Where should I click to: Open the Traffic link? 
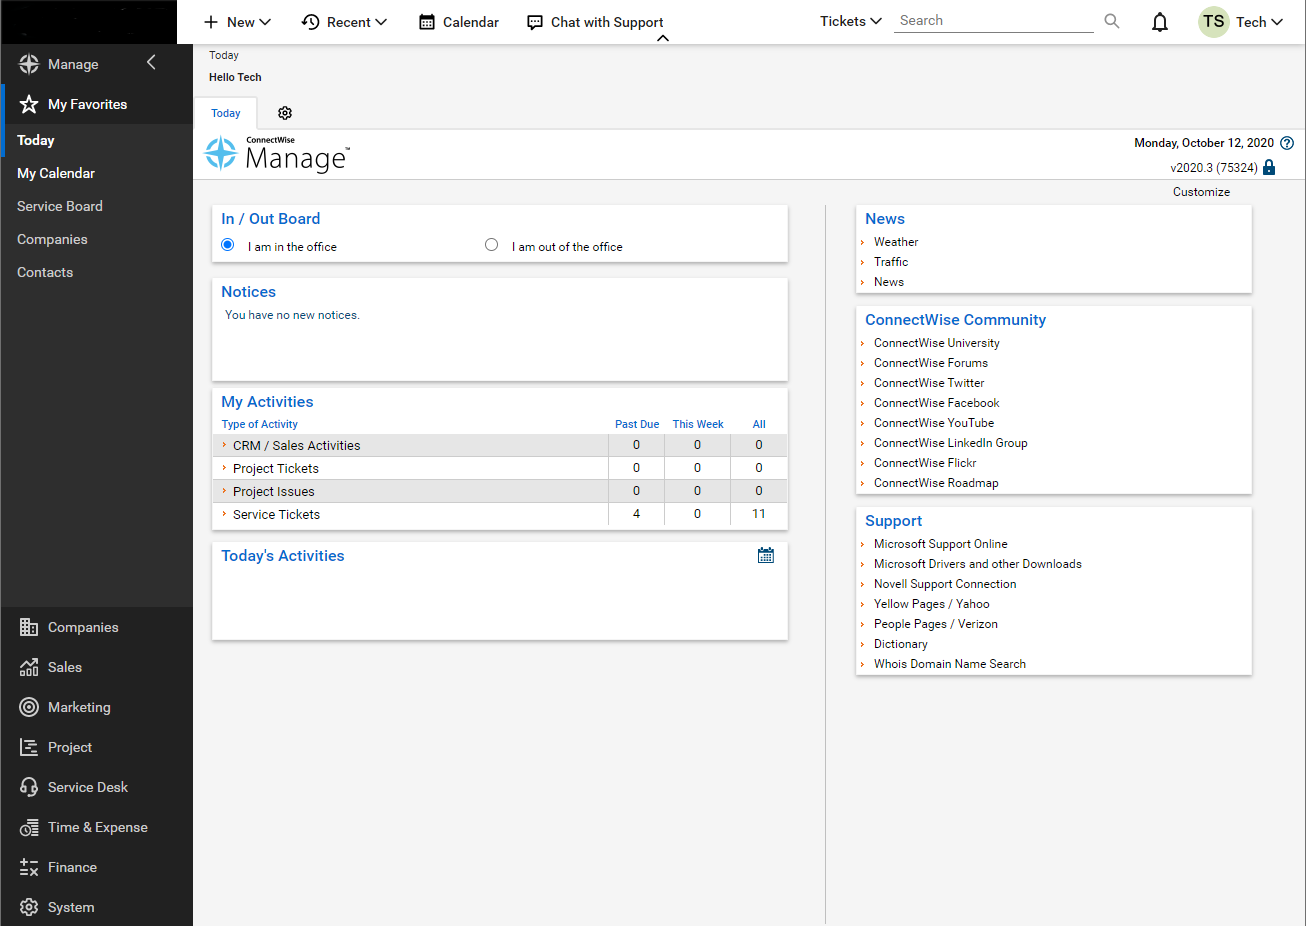891,262
